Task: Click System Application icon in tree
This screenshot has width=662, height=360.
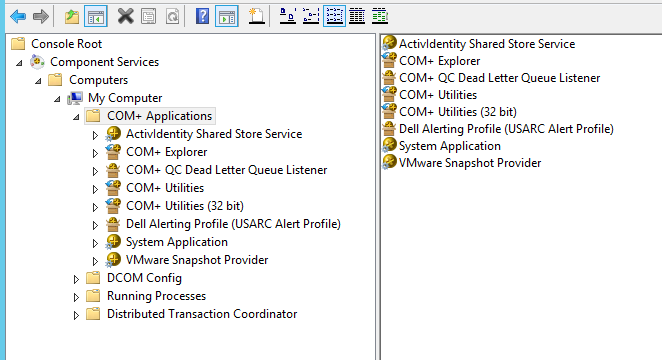Action: pos(113,242)
